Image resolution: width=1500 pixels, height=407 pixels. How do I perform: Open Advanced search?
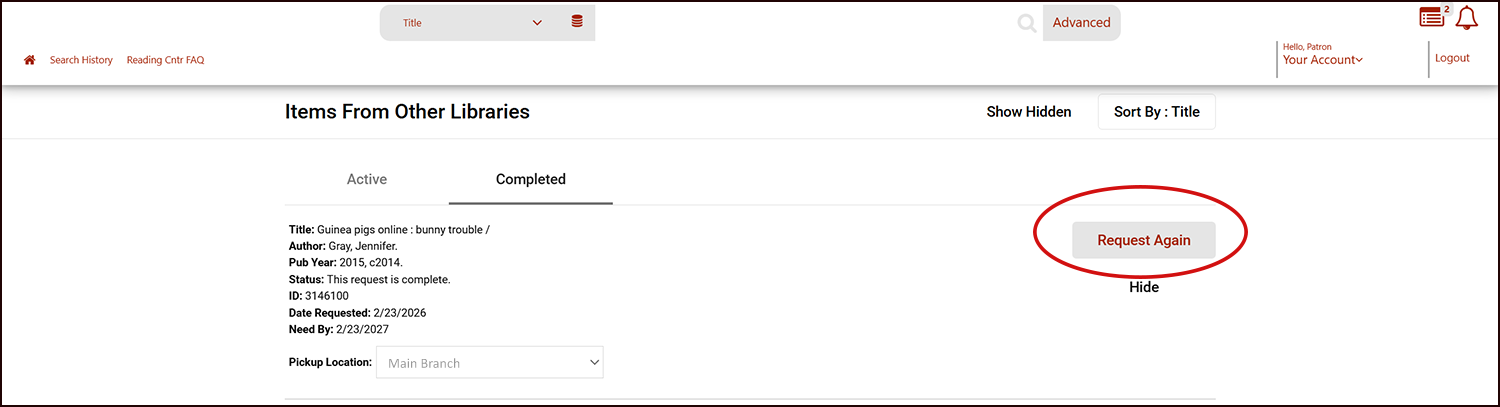[1081, 23]
